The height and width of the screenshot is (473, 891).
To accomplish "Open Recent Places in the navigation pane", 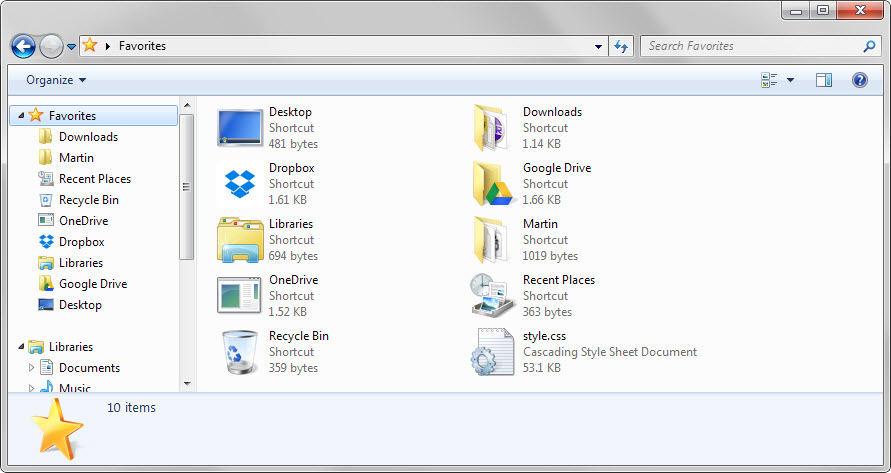I will click(x=95, y=179).
